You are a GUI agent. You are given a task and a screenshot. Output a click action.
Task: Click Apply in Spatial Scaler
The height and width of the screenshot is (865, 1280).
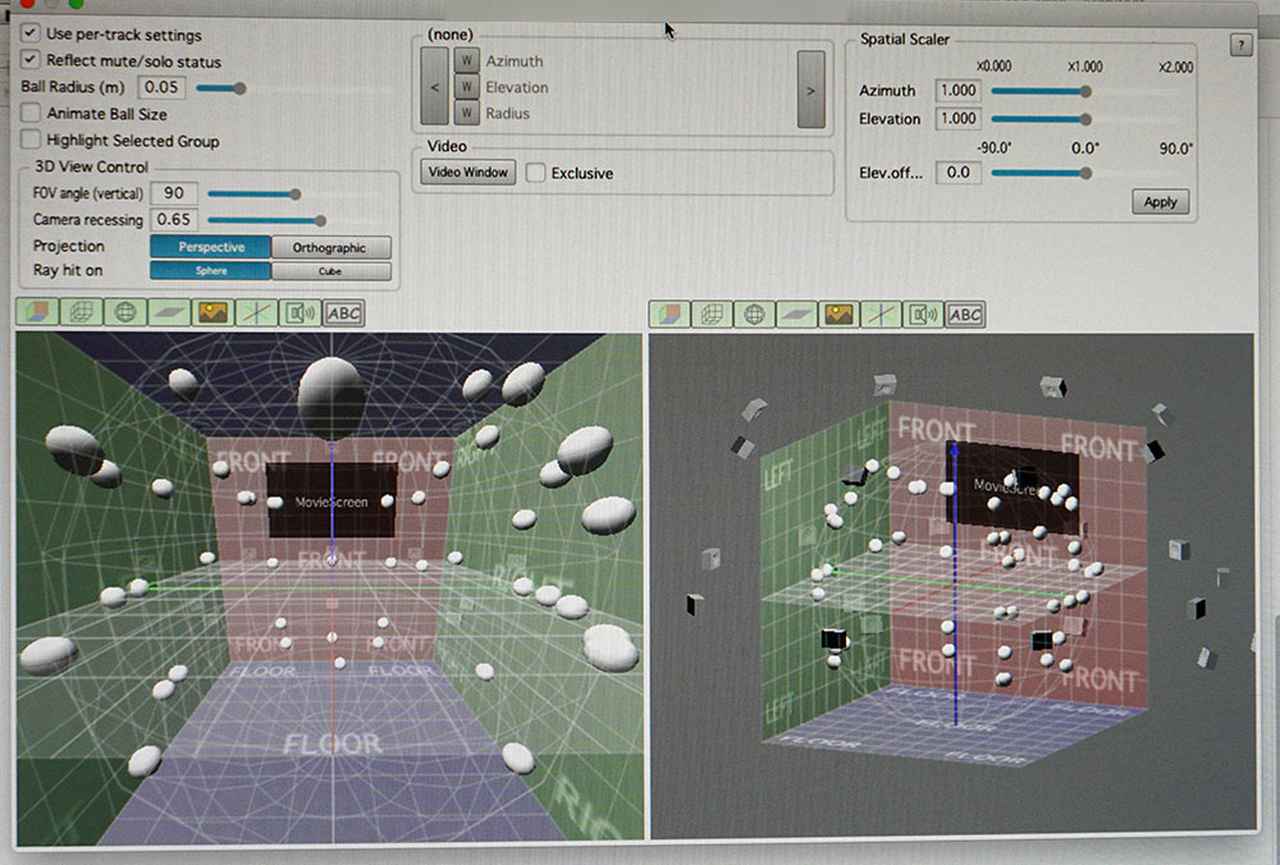click(x=1160, y=202)
